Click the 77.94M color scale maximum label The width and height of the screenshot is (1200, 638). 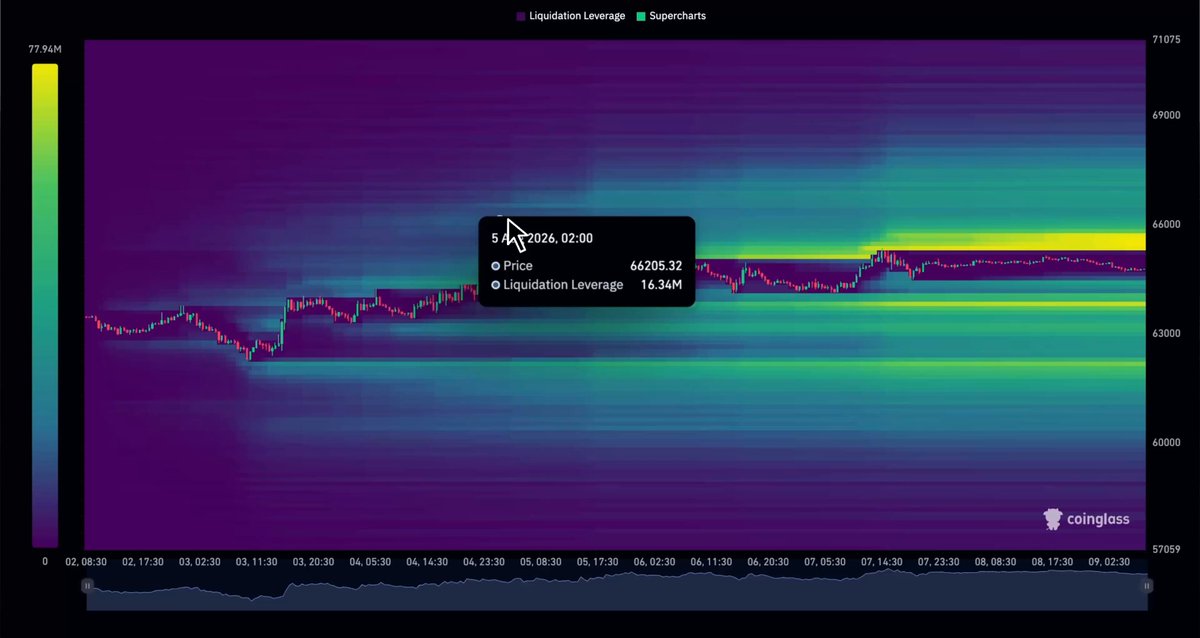pyautogui.click(x=45, y=47)
